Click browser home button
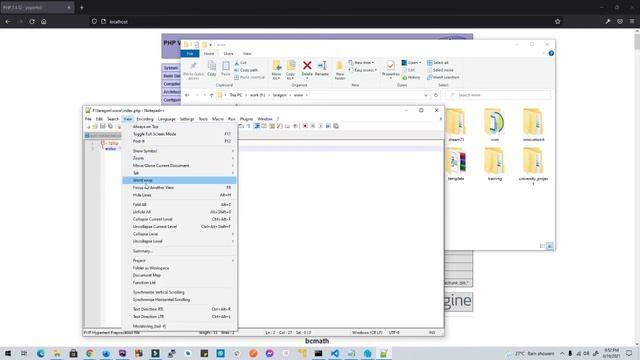Screen dimensions: 640x360 click(x=44, y=22)
